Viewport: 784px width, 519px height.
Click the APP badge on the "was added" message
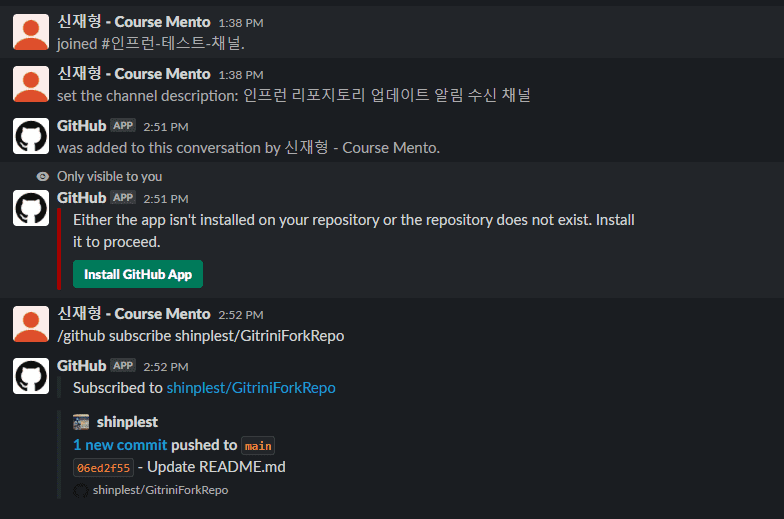coord(123,126)
